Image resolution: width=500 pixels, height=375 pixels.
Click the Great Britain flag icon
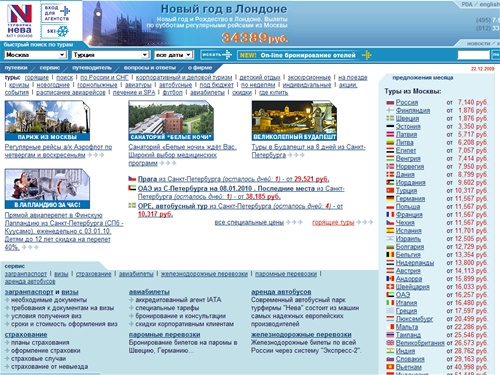[390, 343]
